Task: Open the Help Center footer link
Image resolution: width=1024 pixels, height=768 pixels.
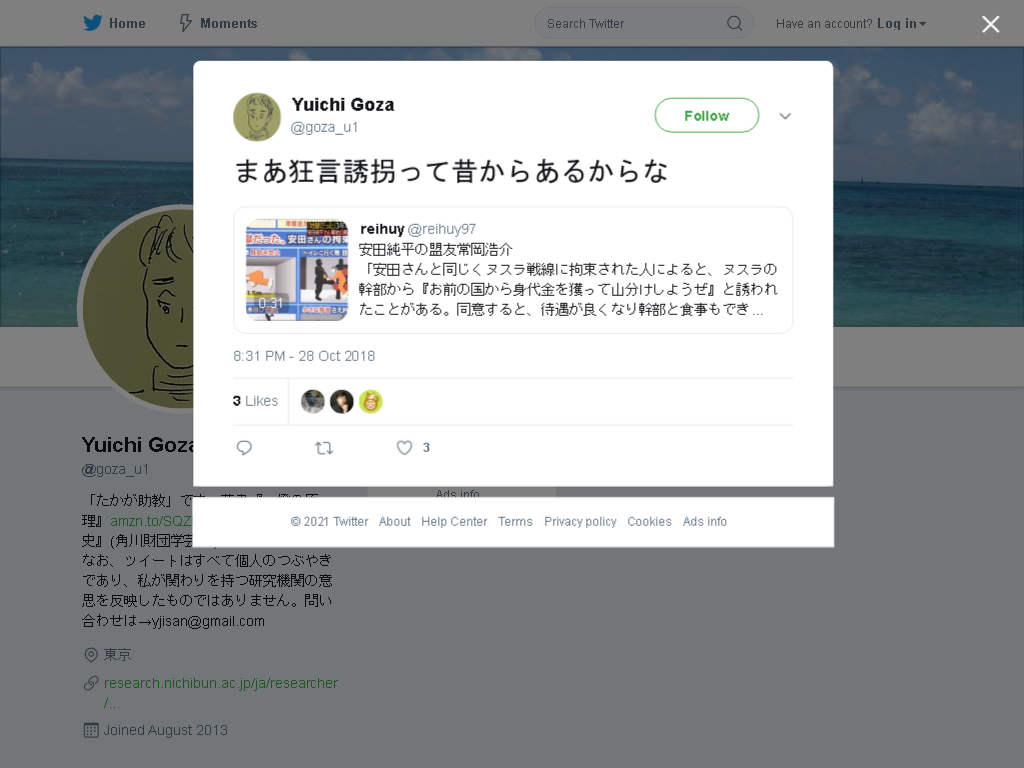Action: pyautogui.click(x=454, y=521)
